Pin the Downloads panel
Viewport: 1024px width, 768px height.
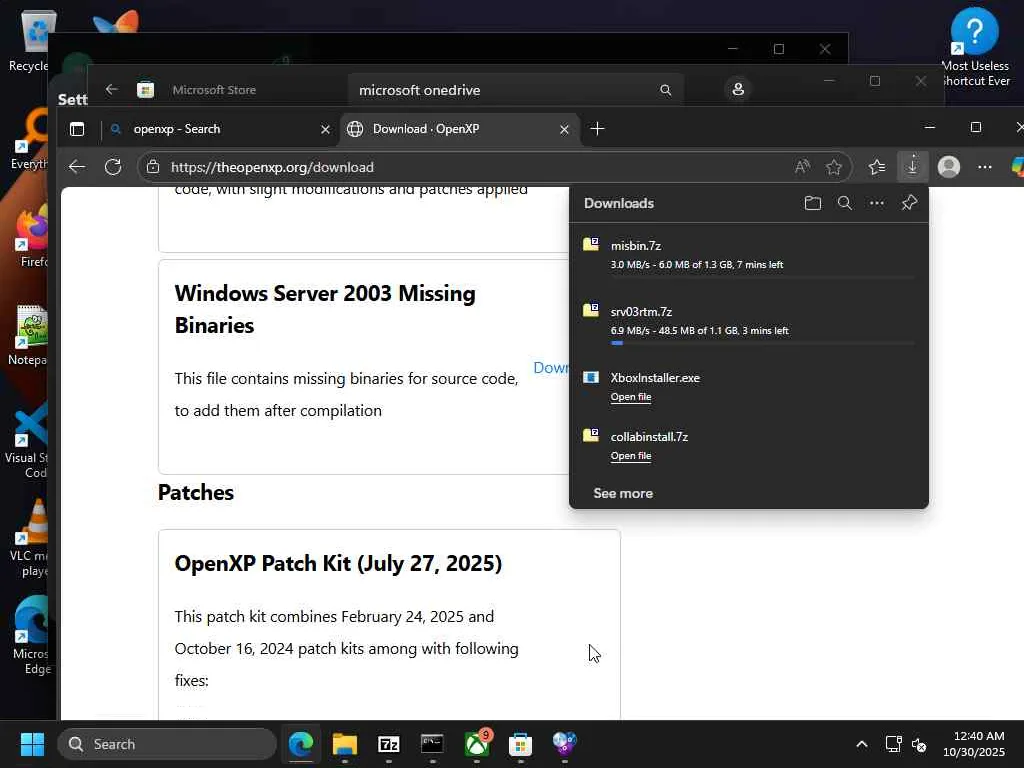tap(909, 203)
